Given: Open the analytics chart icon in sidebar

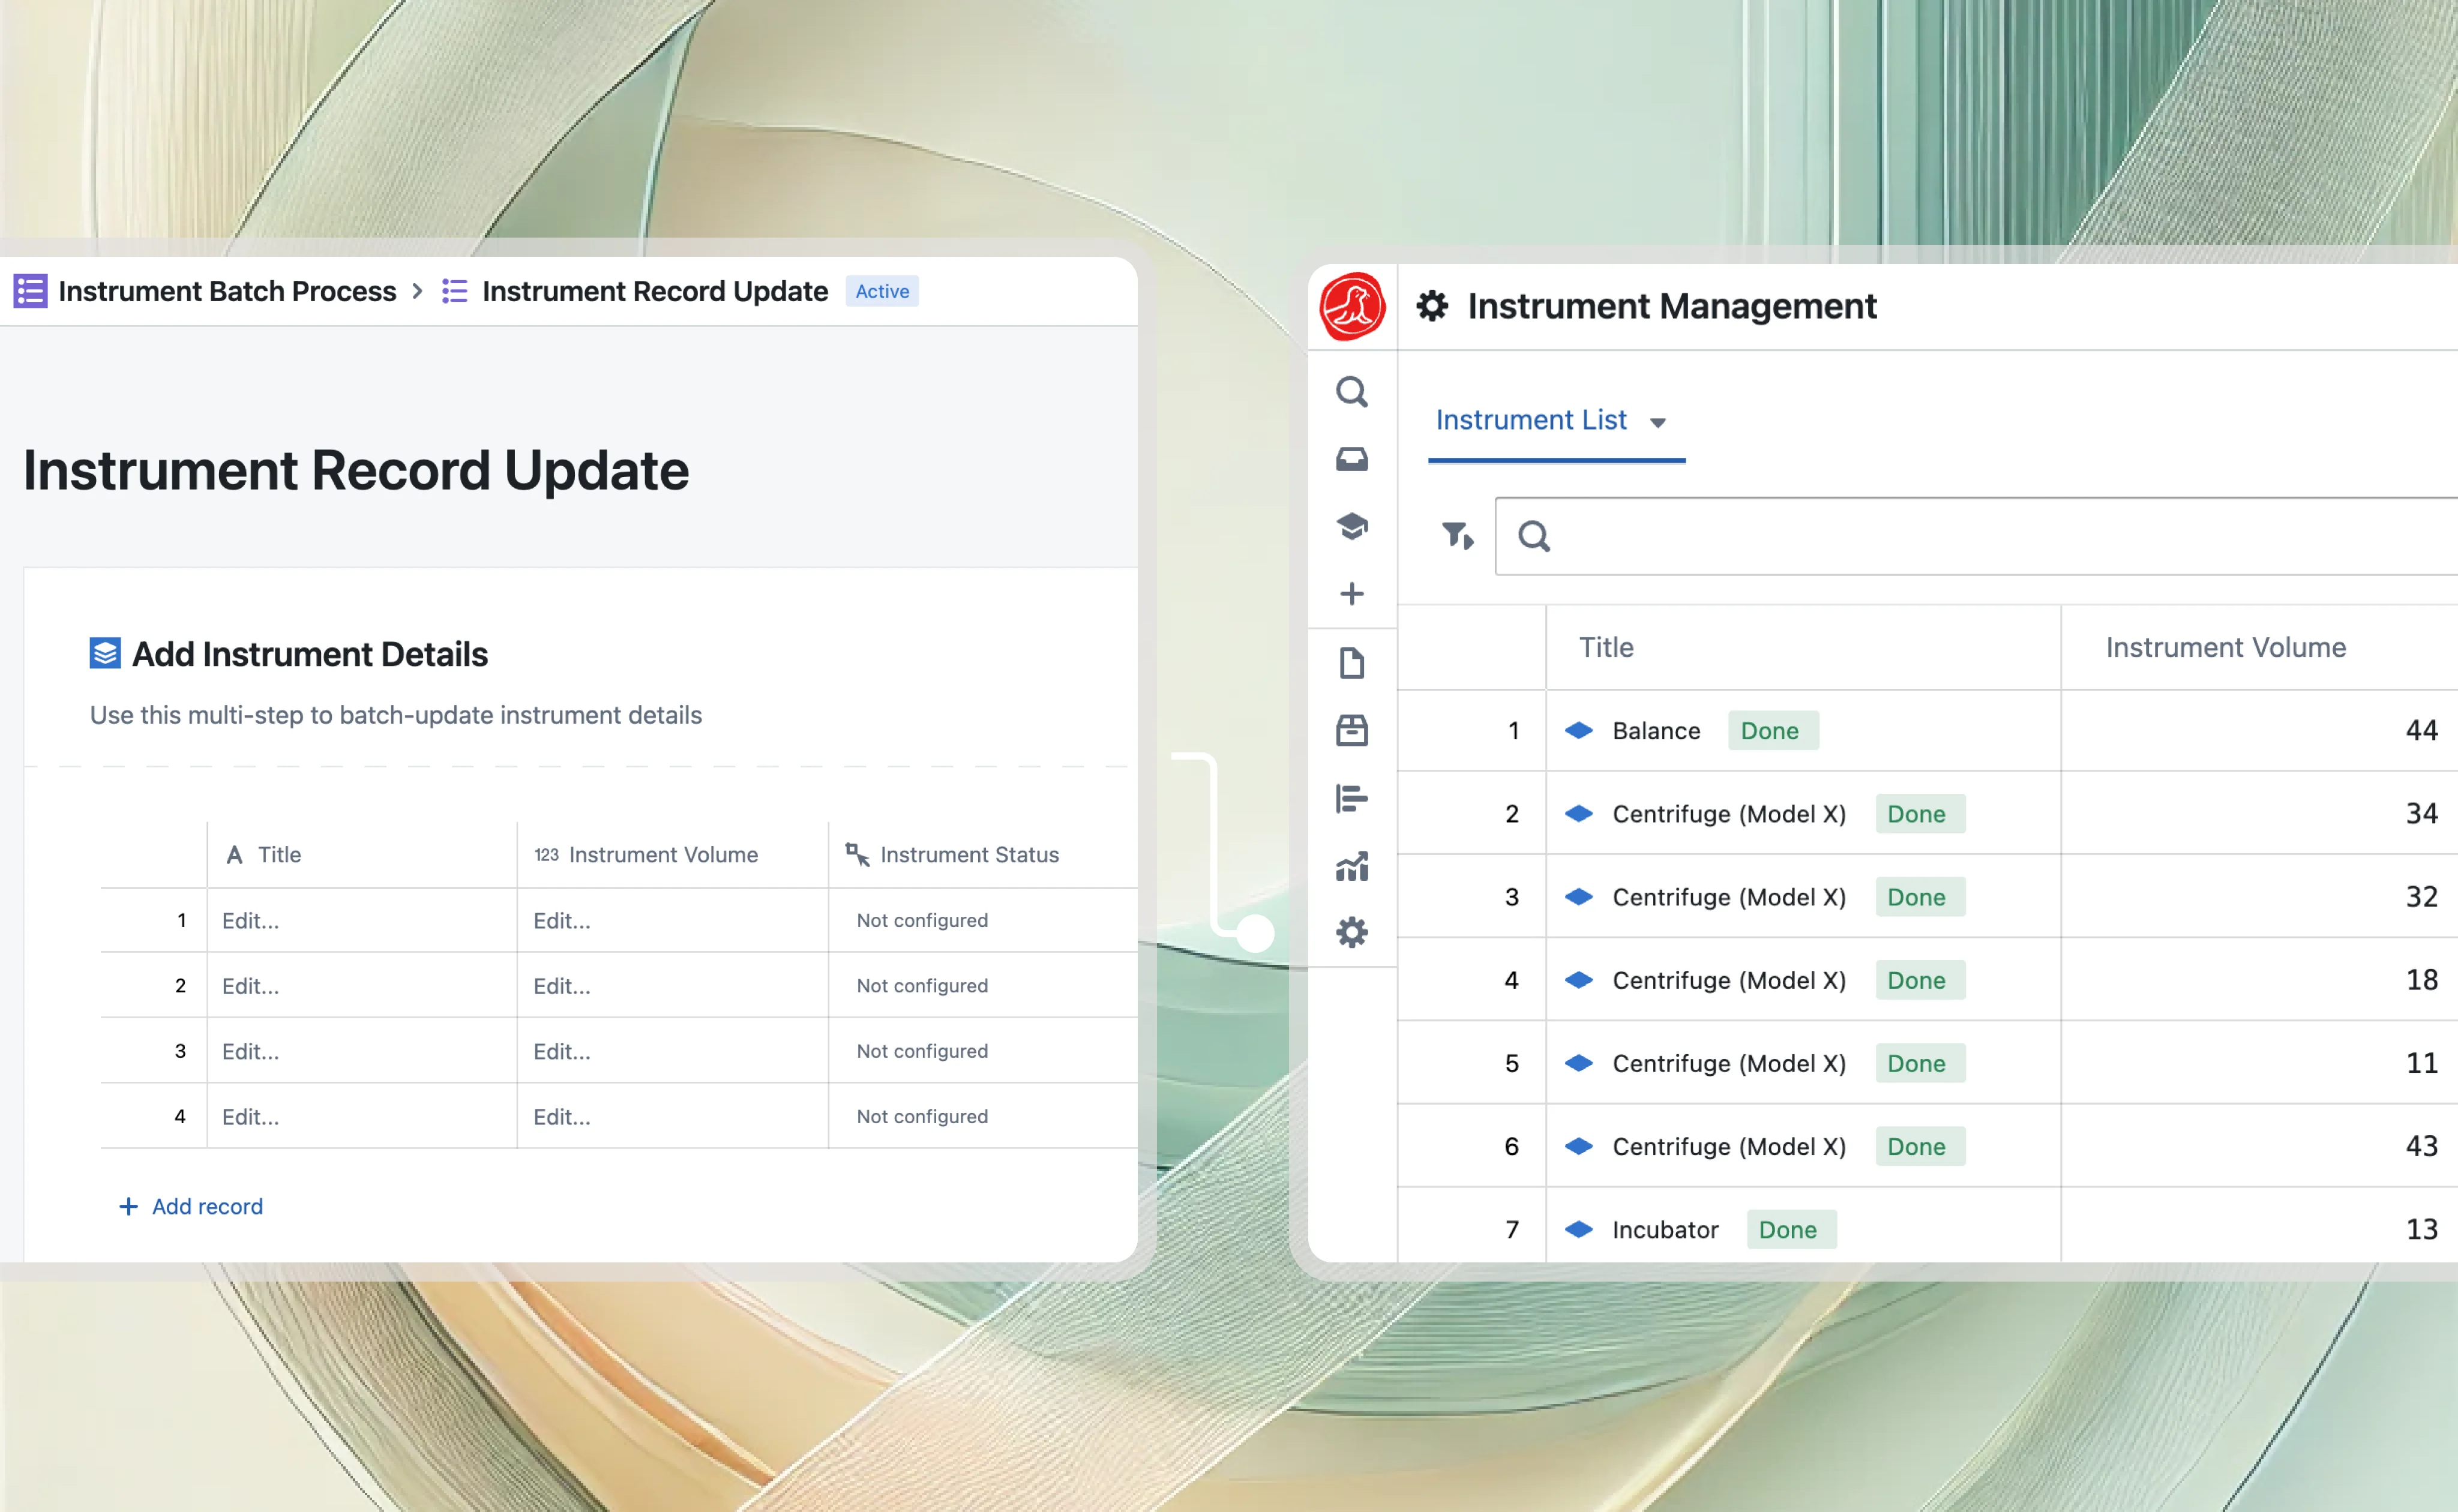Looking at the screenshot, I should (x=1352, y=866).
